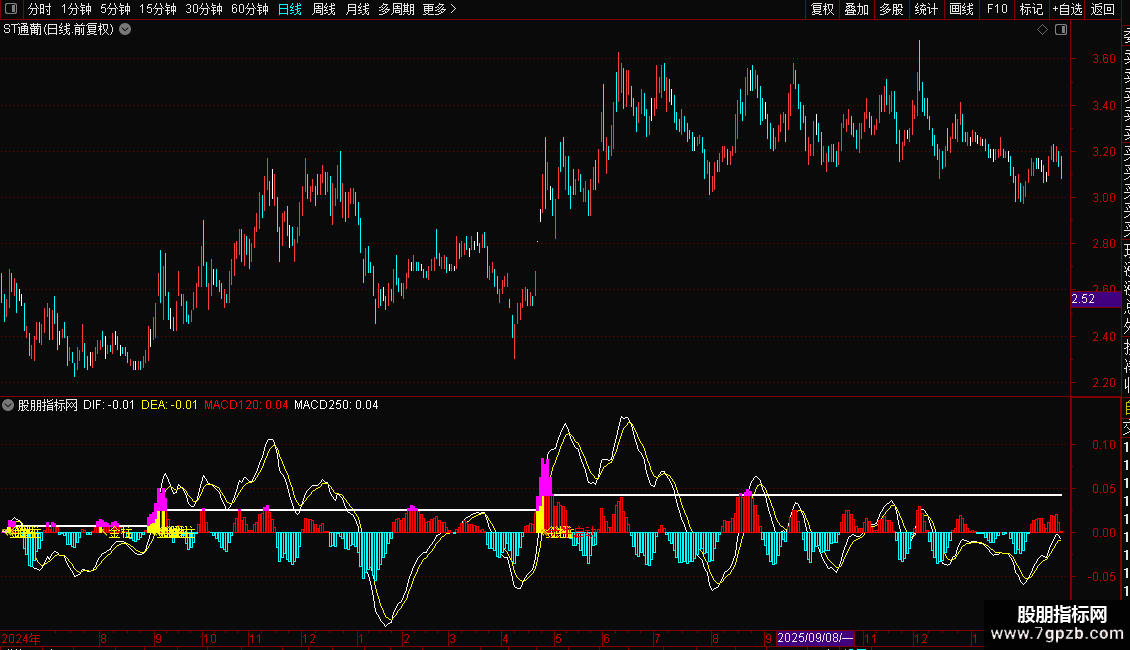This screenshot has height=650, width=1130.
Task: Expand the 更多 periods menu
Action: [x=439, y=9]
